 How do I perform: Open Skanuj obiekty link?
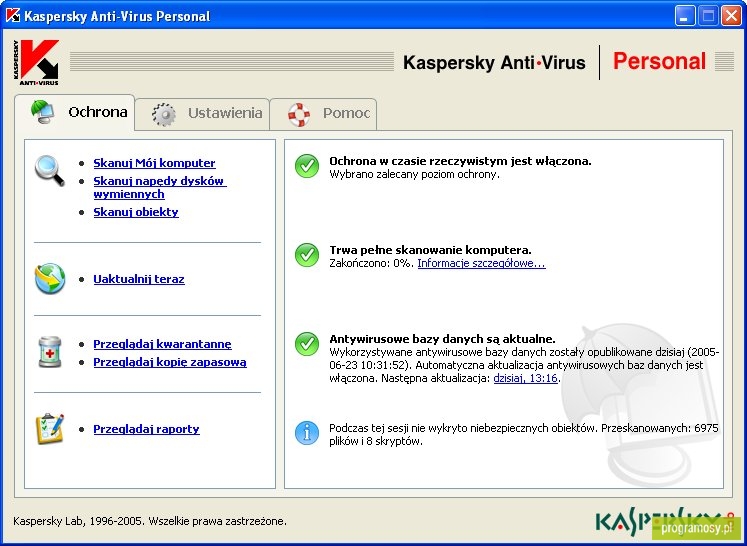coord(136,212)
